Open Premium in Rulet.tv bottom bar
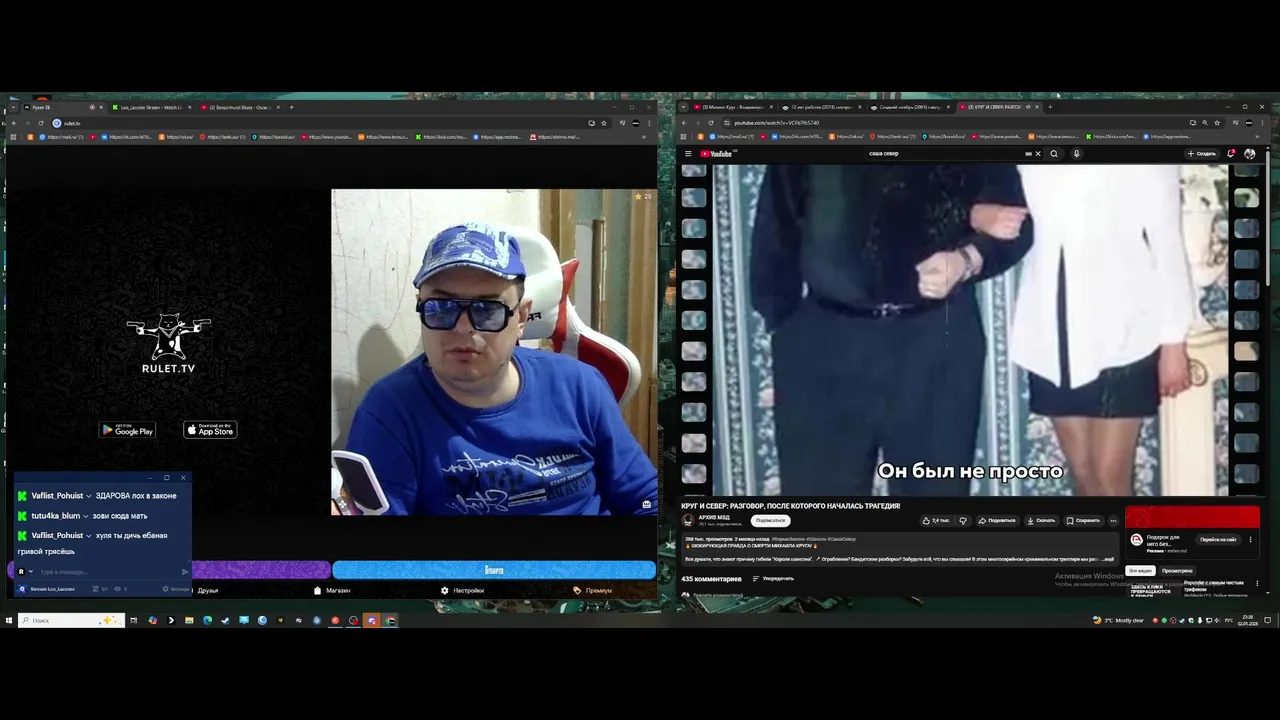This screenshot has height=720, width=1280. pos(592,590)
